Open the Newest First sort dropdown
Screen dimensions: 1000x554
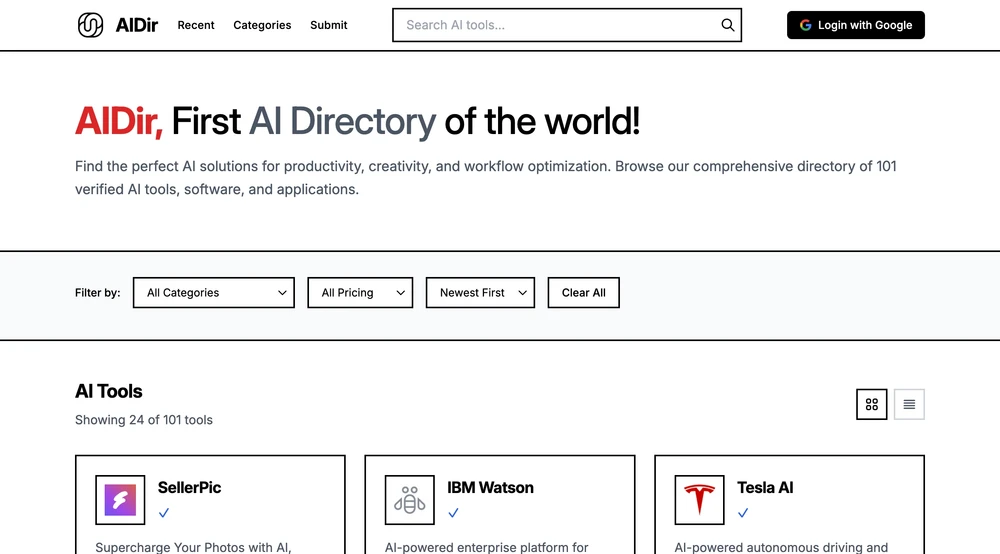480,293
